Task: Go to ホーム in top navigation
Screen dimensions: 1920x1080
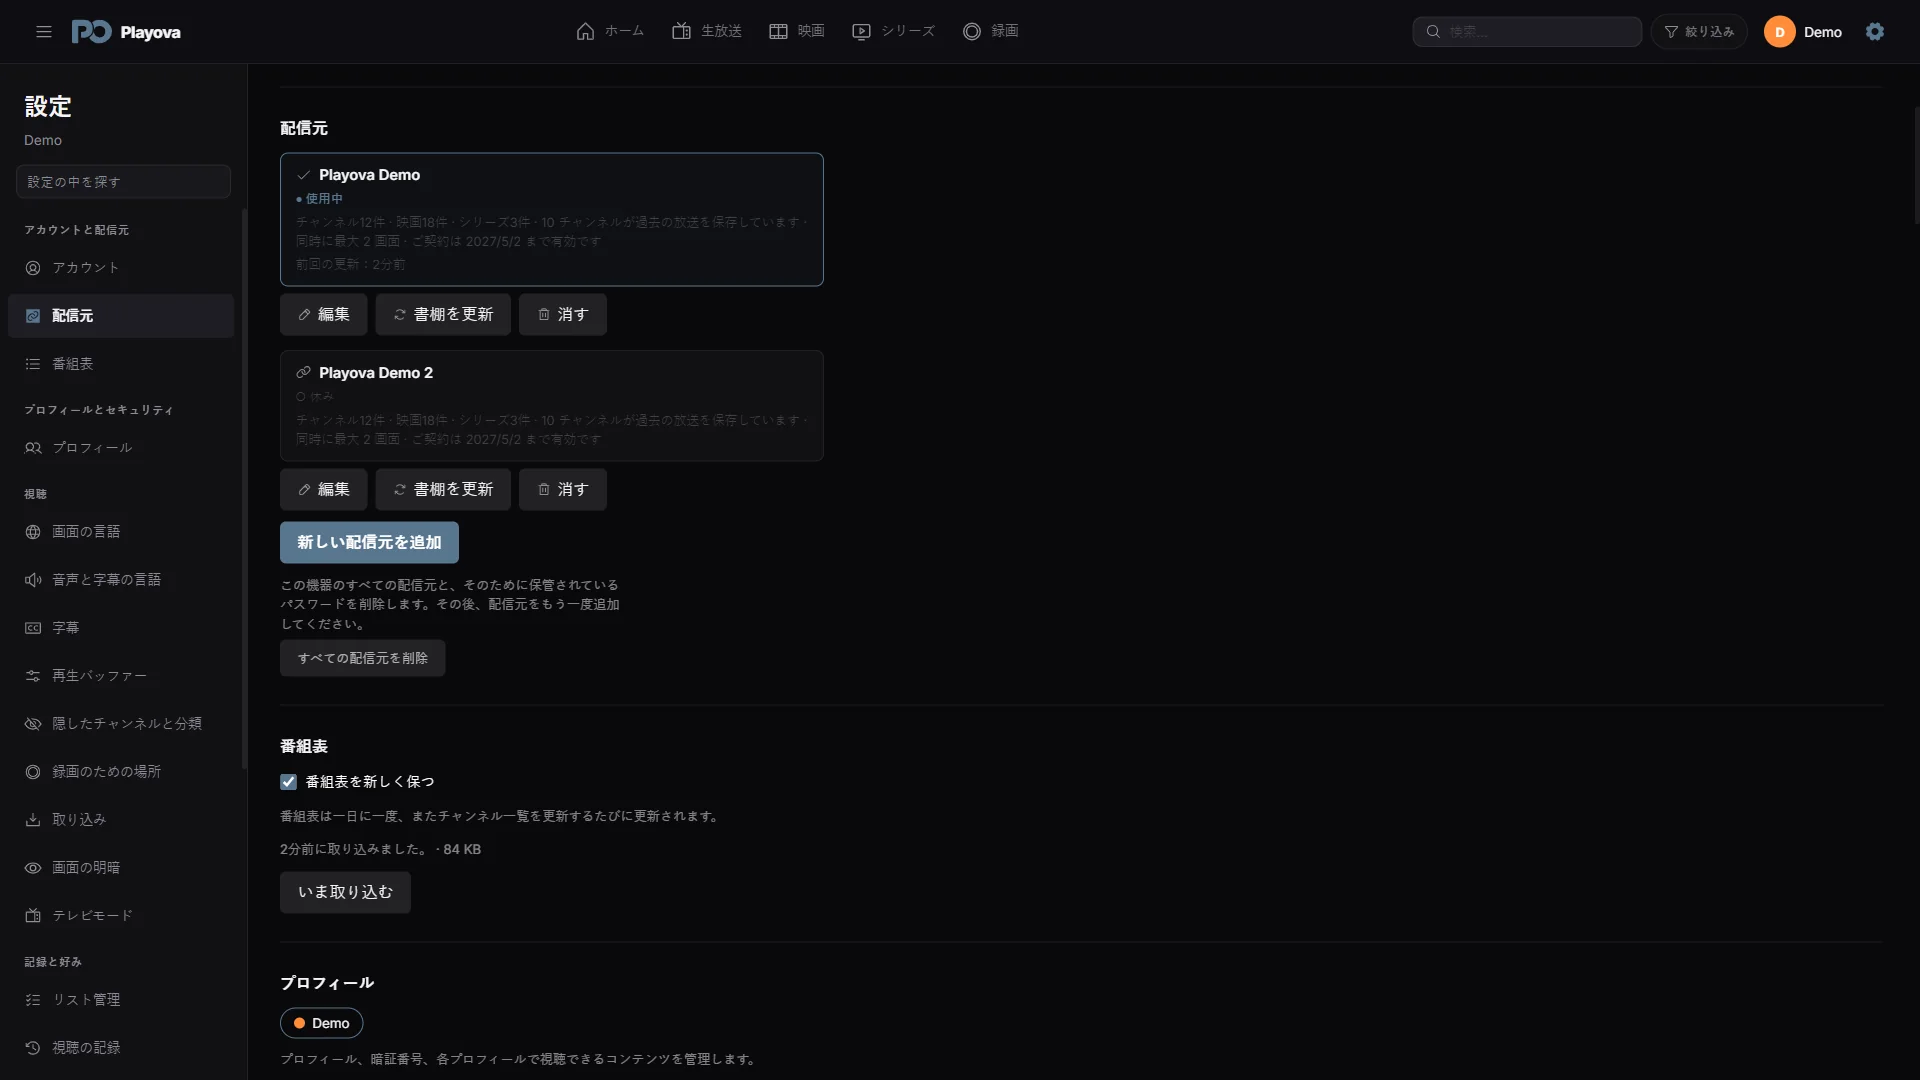Action: click(610, 31)
